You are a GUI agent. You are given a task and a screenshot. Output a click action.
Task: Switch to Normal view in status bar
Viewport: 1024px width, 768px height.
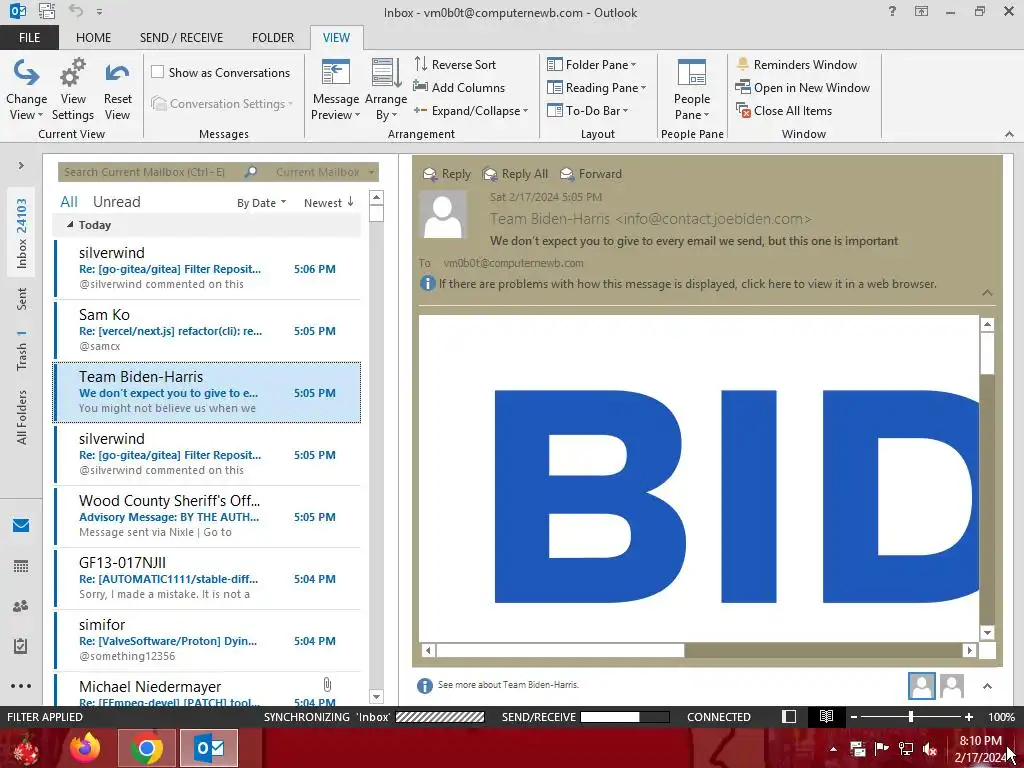click(789, 716)
